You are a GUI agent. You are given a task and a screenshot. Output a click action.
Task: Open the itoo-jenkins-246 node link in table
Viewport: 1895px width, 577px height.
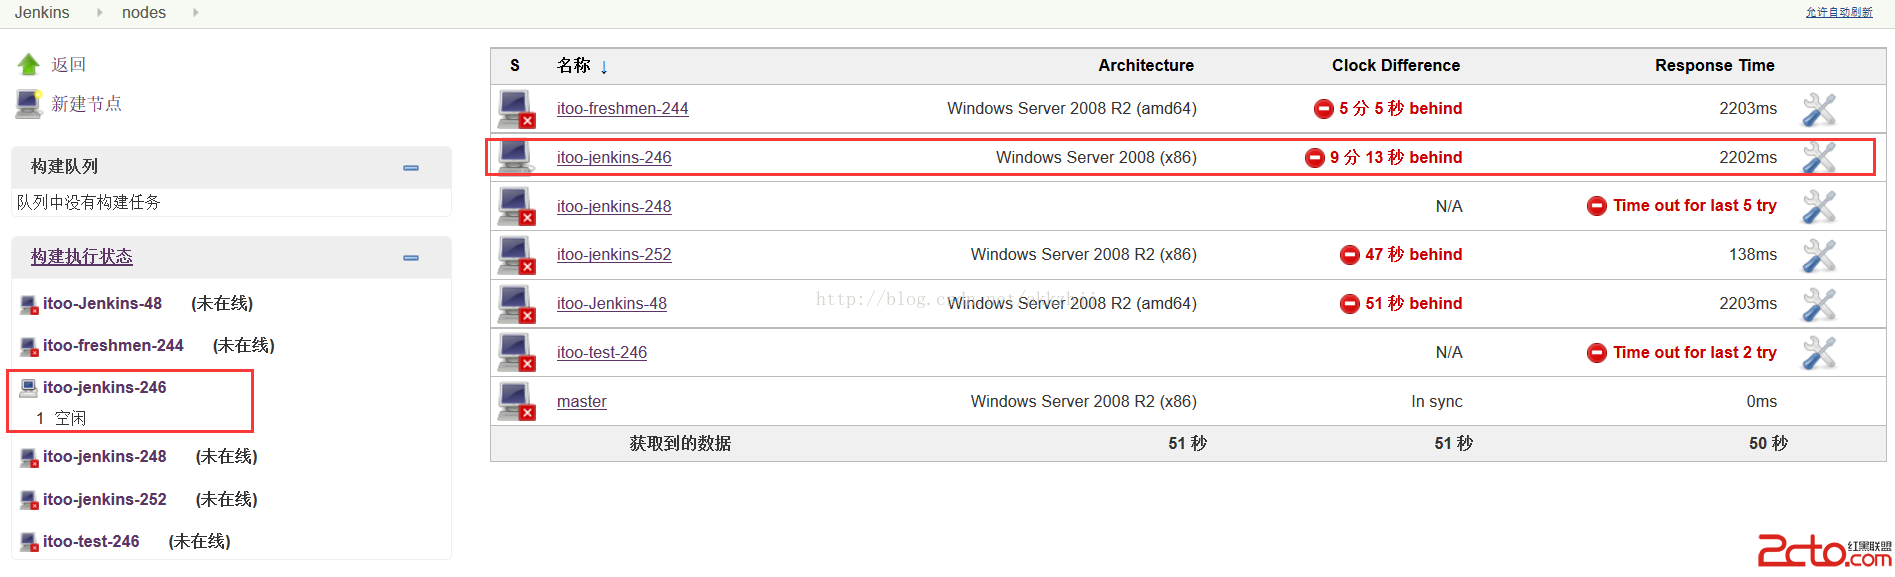[614, 157]
